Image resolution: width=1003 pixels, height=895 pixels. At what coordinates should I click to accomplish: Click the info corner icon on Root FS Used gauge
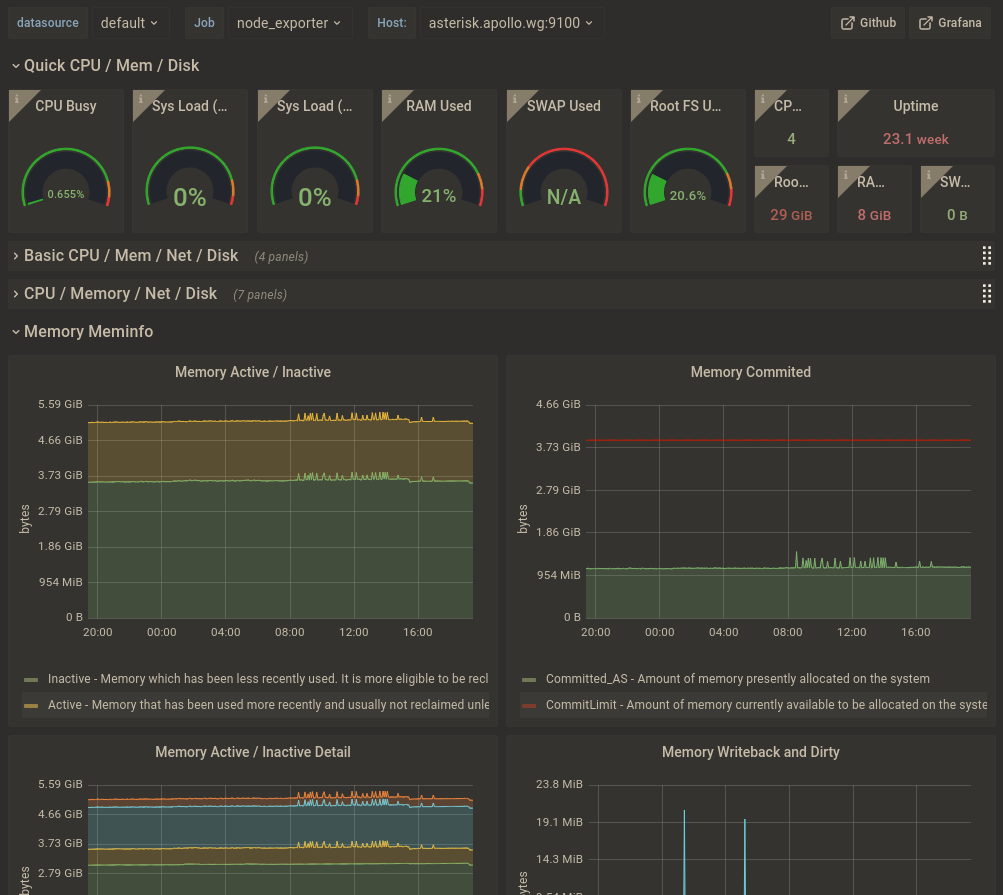tap(638, 99)
